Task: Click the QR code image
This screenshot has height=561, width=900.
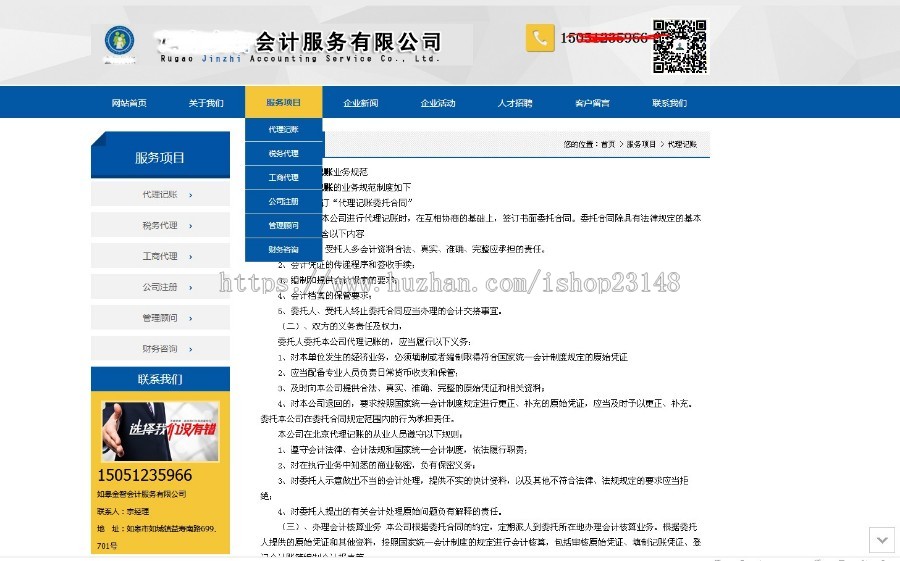Action: [680, 47]
